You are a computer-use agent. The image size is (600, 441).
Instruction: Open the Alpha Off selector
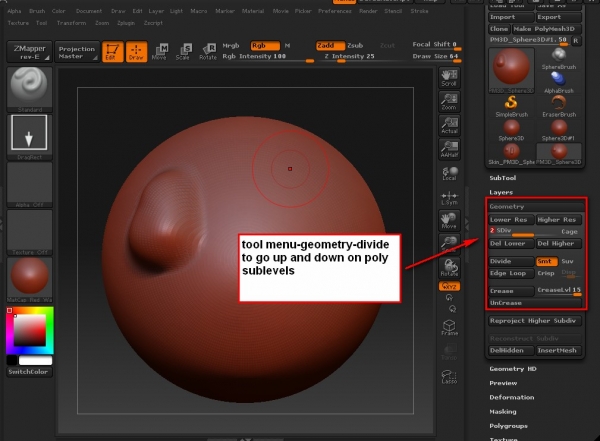point(29,185)
